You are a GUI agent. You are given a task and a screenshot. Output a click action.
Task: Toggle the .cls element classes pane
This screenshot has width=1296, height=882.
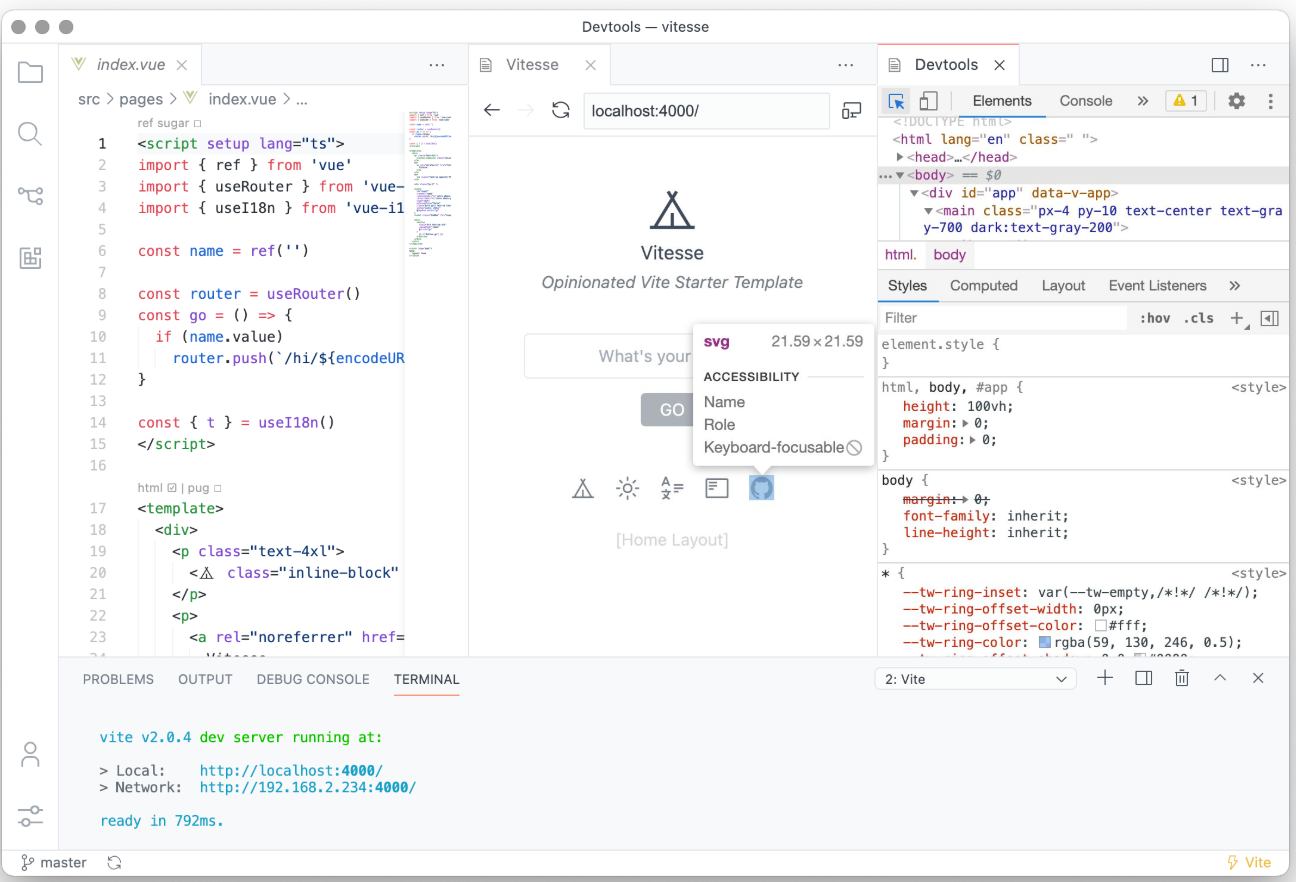[x=1198, y=318]
